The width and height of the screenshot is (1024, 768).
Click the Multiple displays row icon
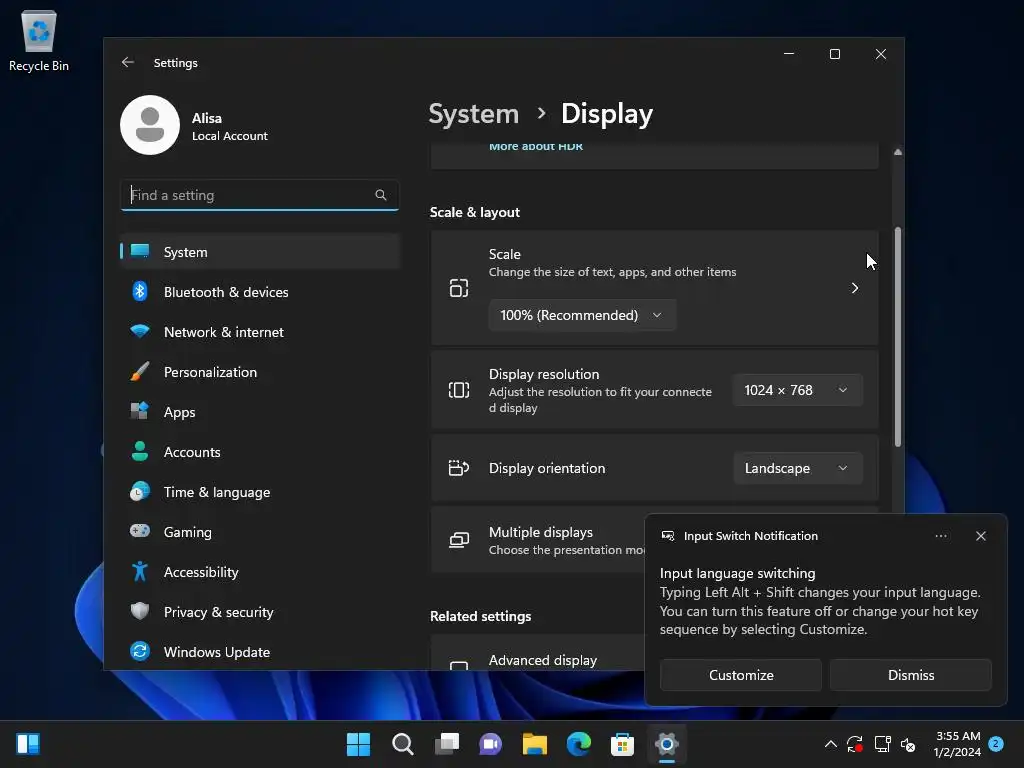458,540
